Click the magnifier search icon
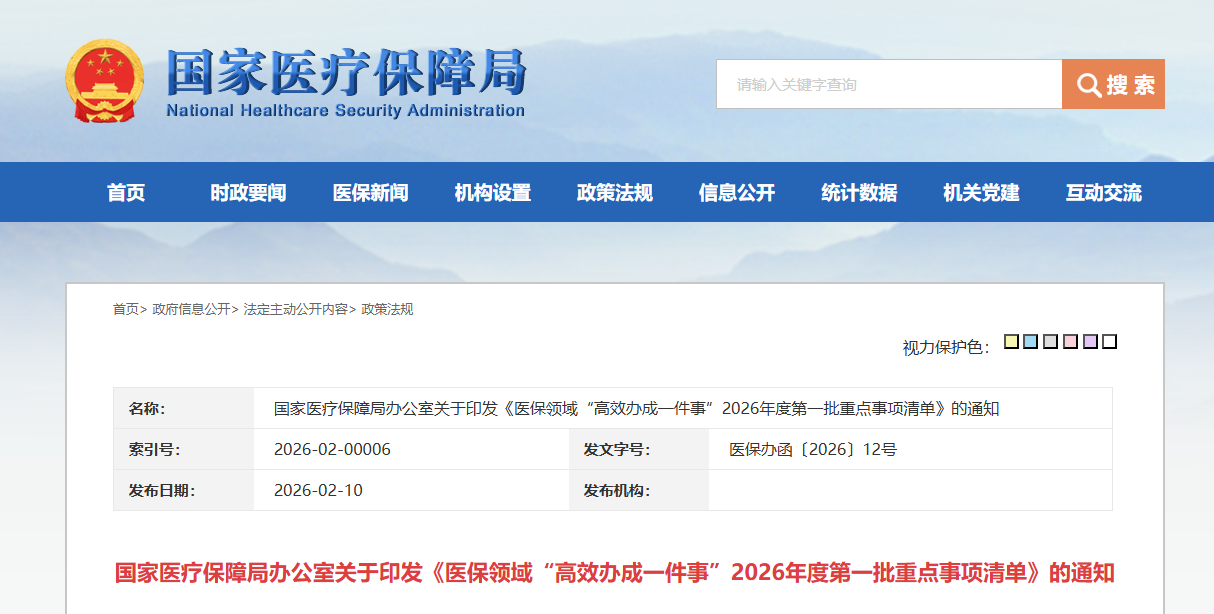The width and height of the screenshot is (1214, 614). 1089,84
